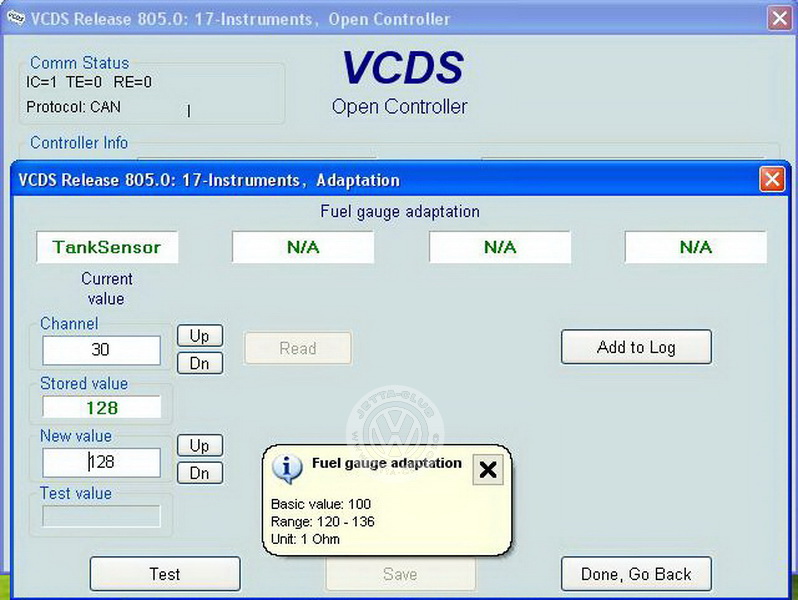Focus the New value input field
This screenshot has width=798, height=600.
coord(101,463)
